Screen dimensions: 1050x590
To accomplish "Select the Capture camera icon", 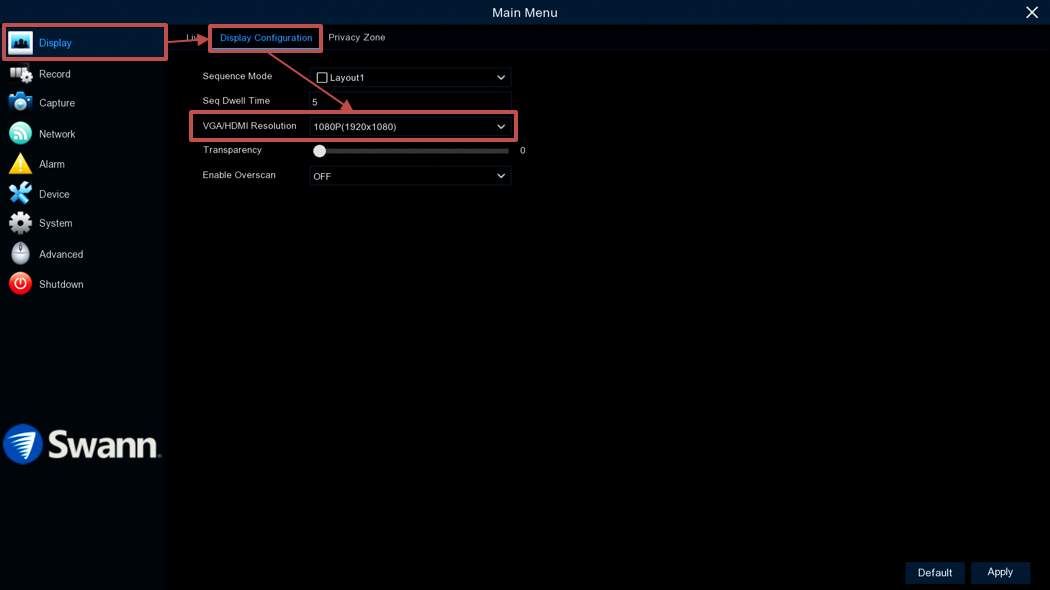I will click(20, 103).
